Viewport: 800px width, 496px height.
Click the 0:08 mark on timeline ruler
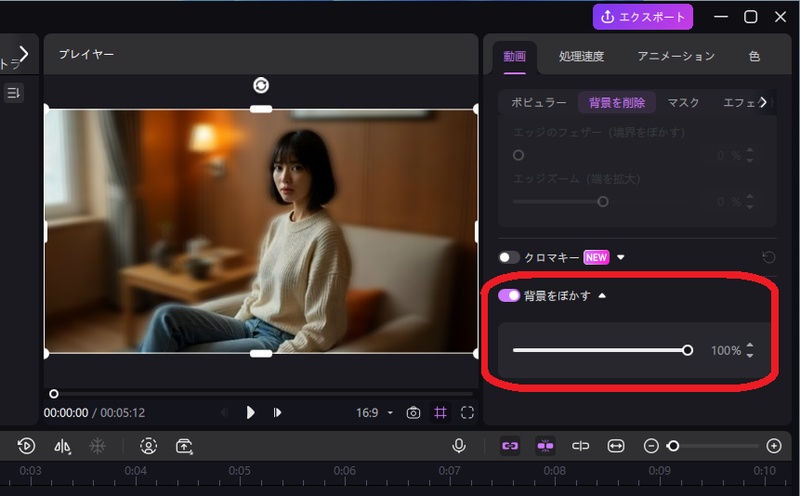click(x=554, y=470)
